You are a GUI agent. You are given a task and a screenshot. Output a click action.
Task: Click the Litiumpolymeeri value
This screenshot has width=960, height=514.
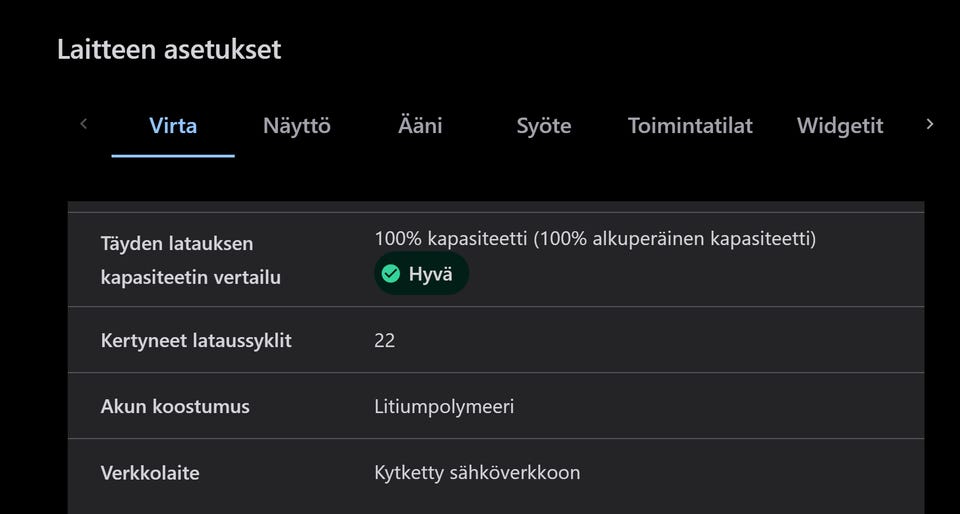coord(444,406)
